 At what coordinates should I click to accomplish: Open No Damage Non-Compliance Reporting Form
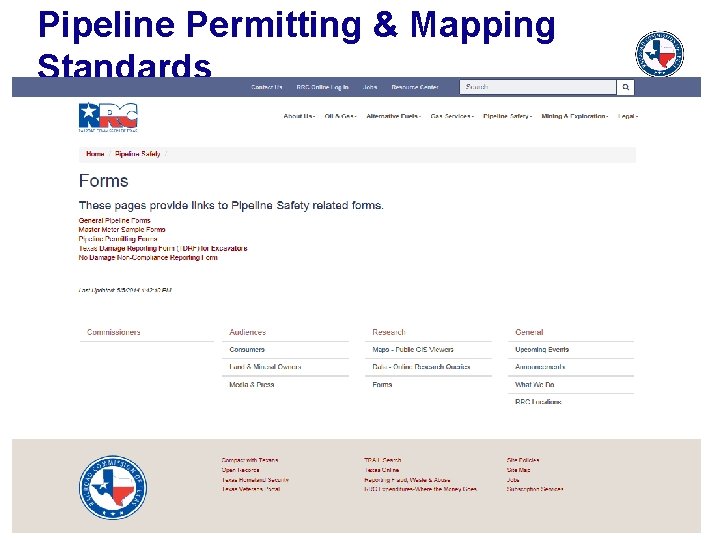(148, 258)
